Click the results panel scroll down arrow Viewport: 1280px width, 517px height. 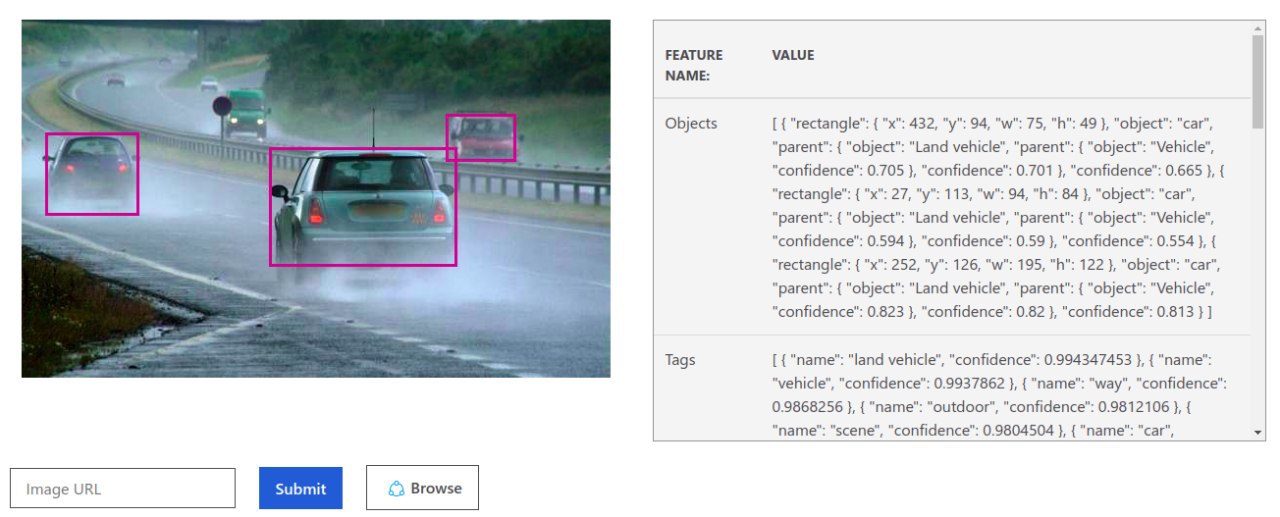pos(1257,432)
